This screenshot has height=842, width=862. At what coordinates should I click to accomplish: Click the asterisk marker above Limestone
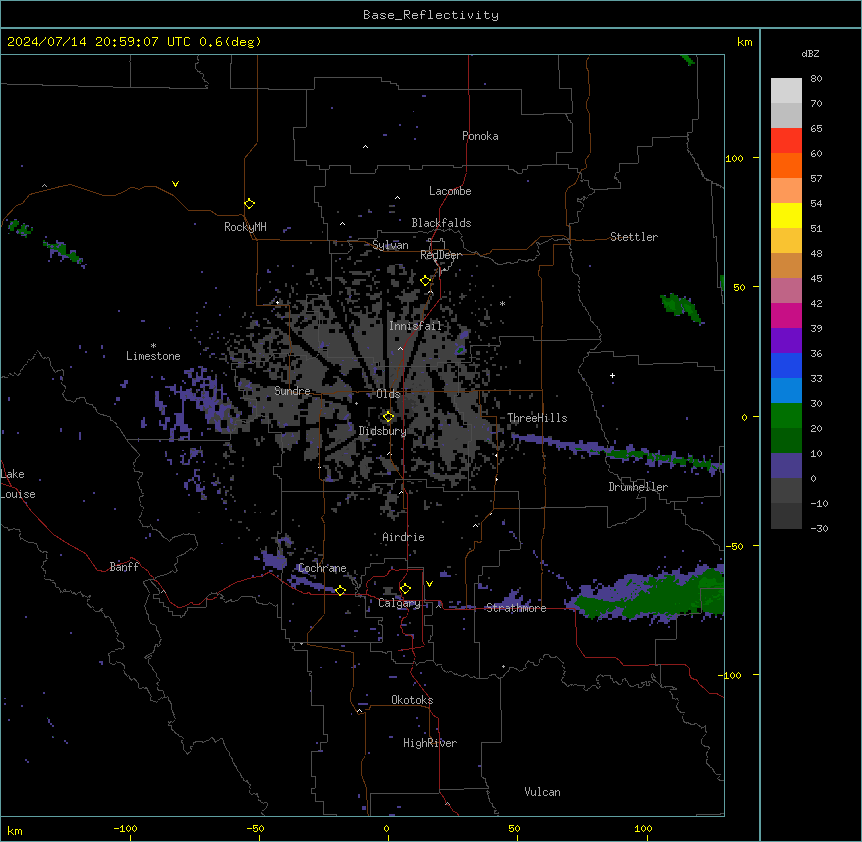[x=153, y=346]
